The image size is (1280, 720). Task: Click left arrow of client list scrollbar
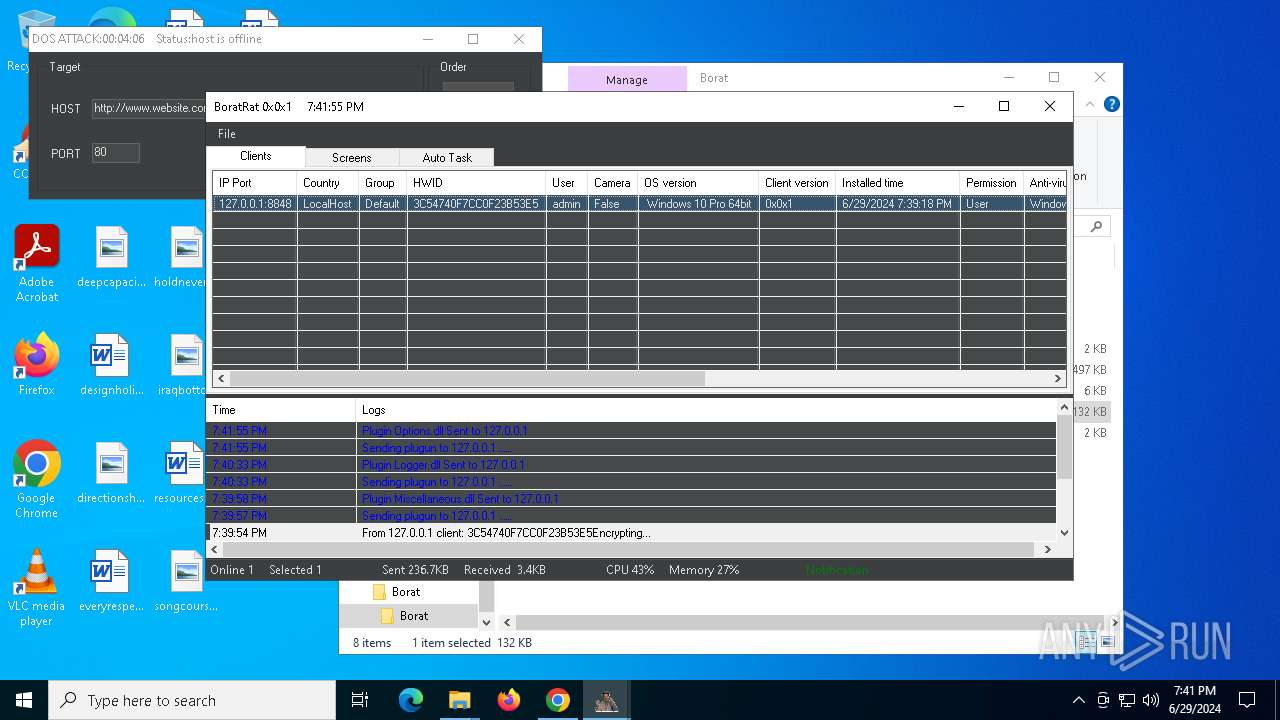click(222, 379)
